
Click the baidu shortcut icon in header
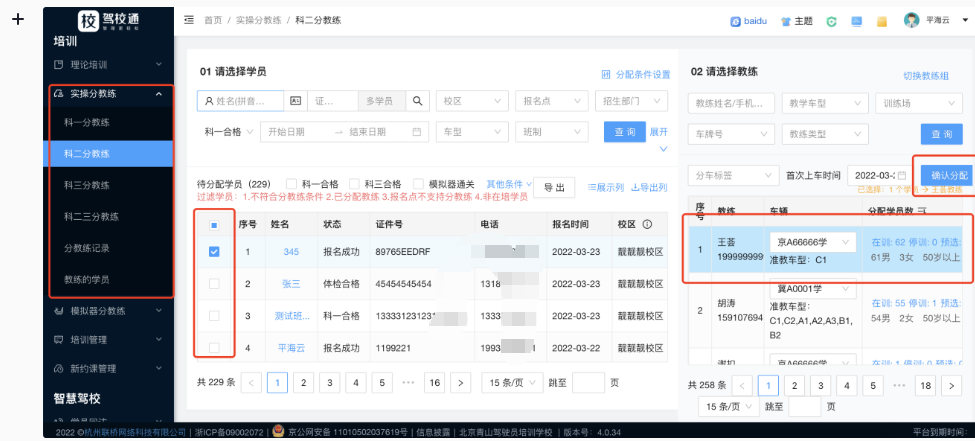click(735, 21)
